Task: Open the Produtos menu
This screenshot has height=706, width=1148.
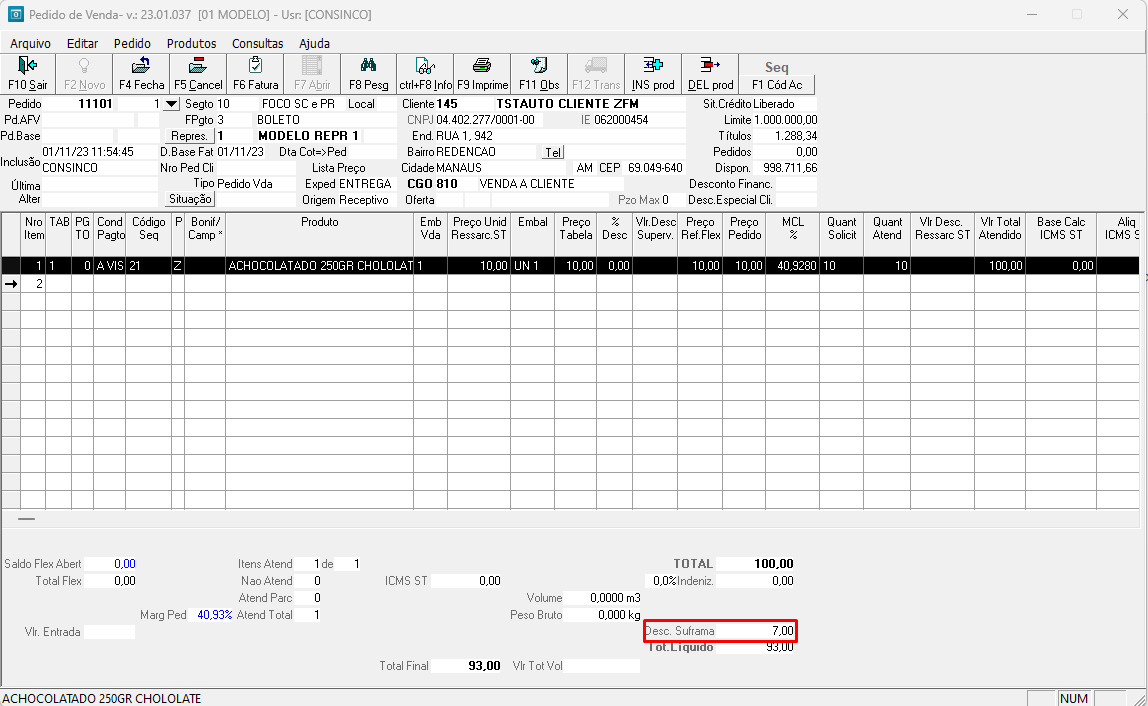Action: [191, 43]
